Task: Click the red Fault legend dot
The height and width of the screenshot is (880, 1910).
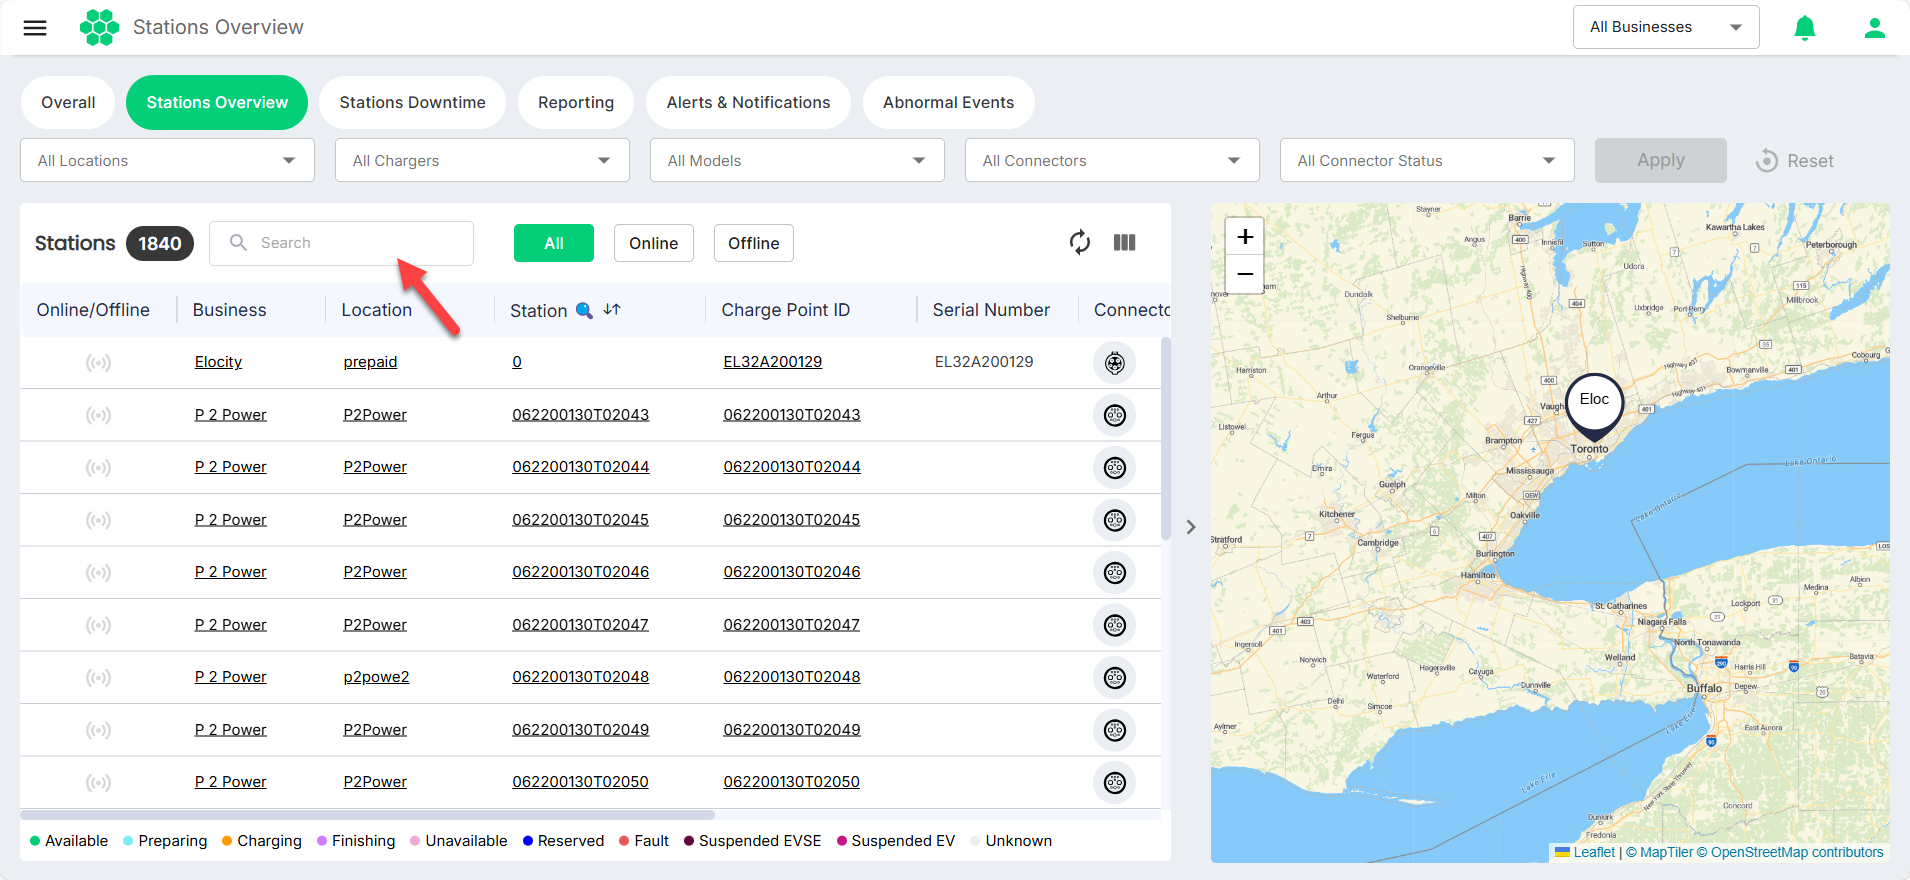Action: 624,841
